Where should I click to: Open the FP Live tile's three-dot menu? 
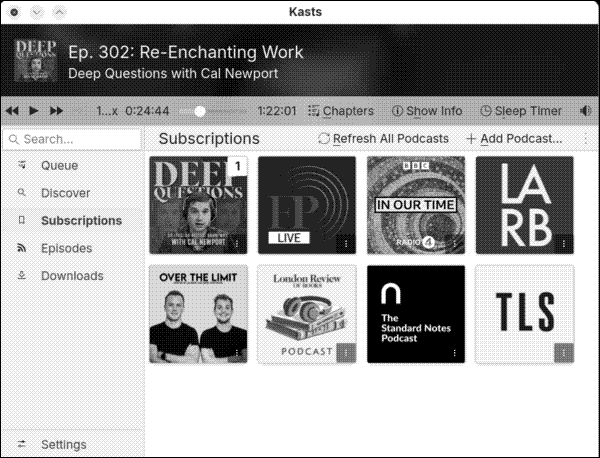346,244
